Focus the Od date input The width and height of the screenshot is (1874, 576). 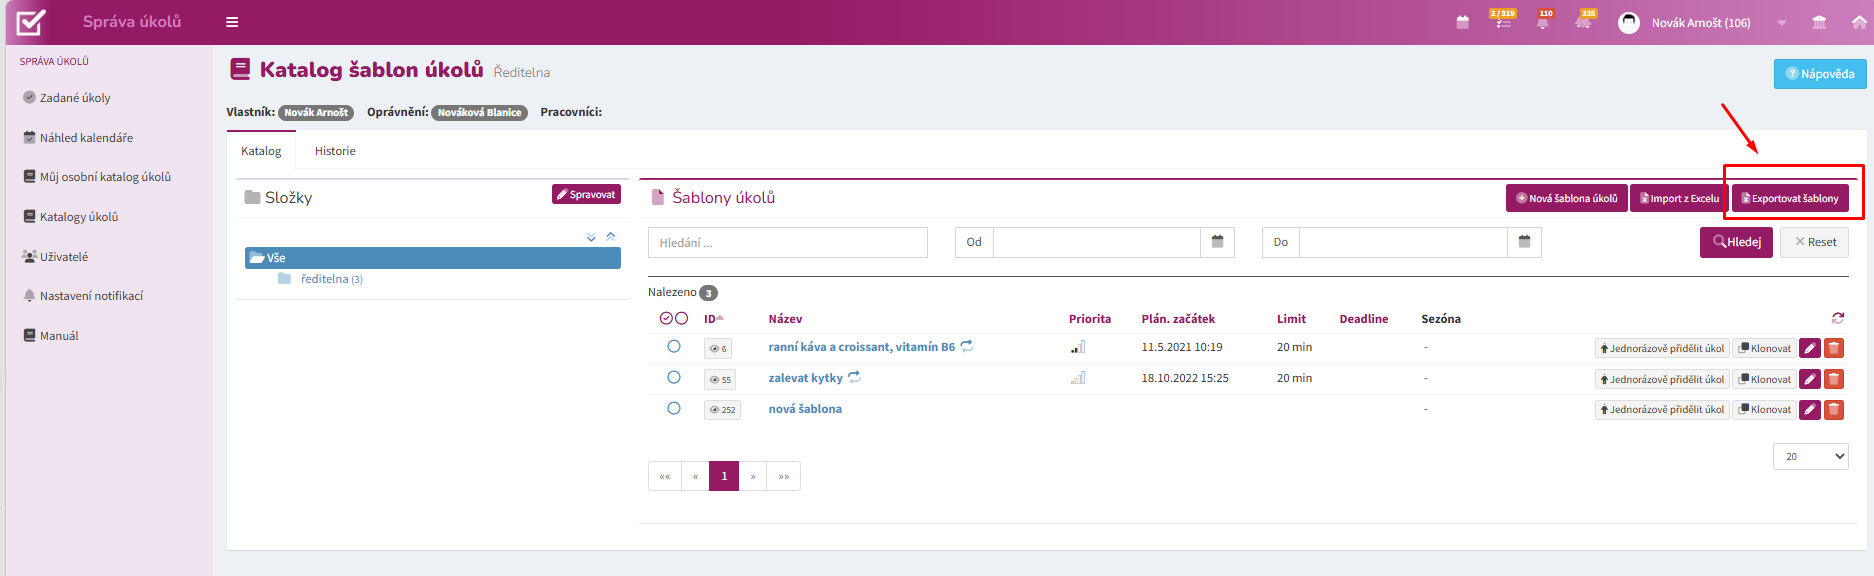1097,242
